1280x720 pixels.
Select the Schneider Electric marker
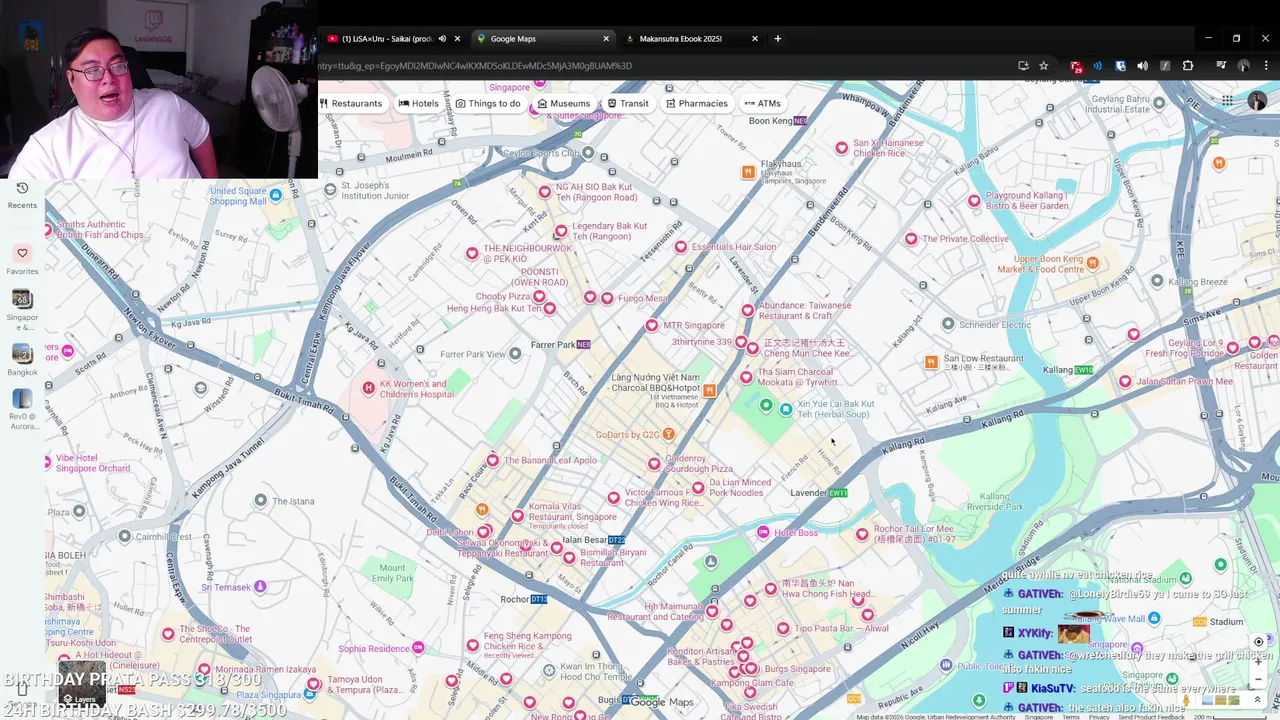tap(948, 324)
